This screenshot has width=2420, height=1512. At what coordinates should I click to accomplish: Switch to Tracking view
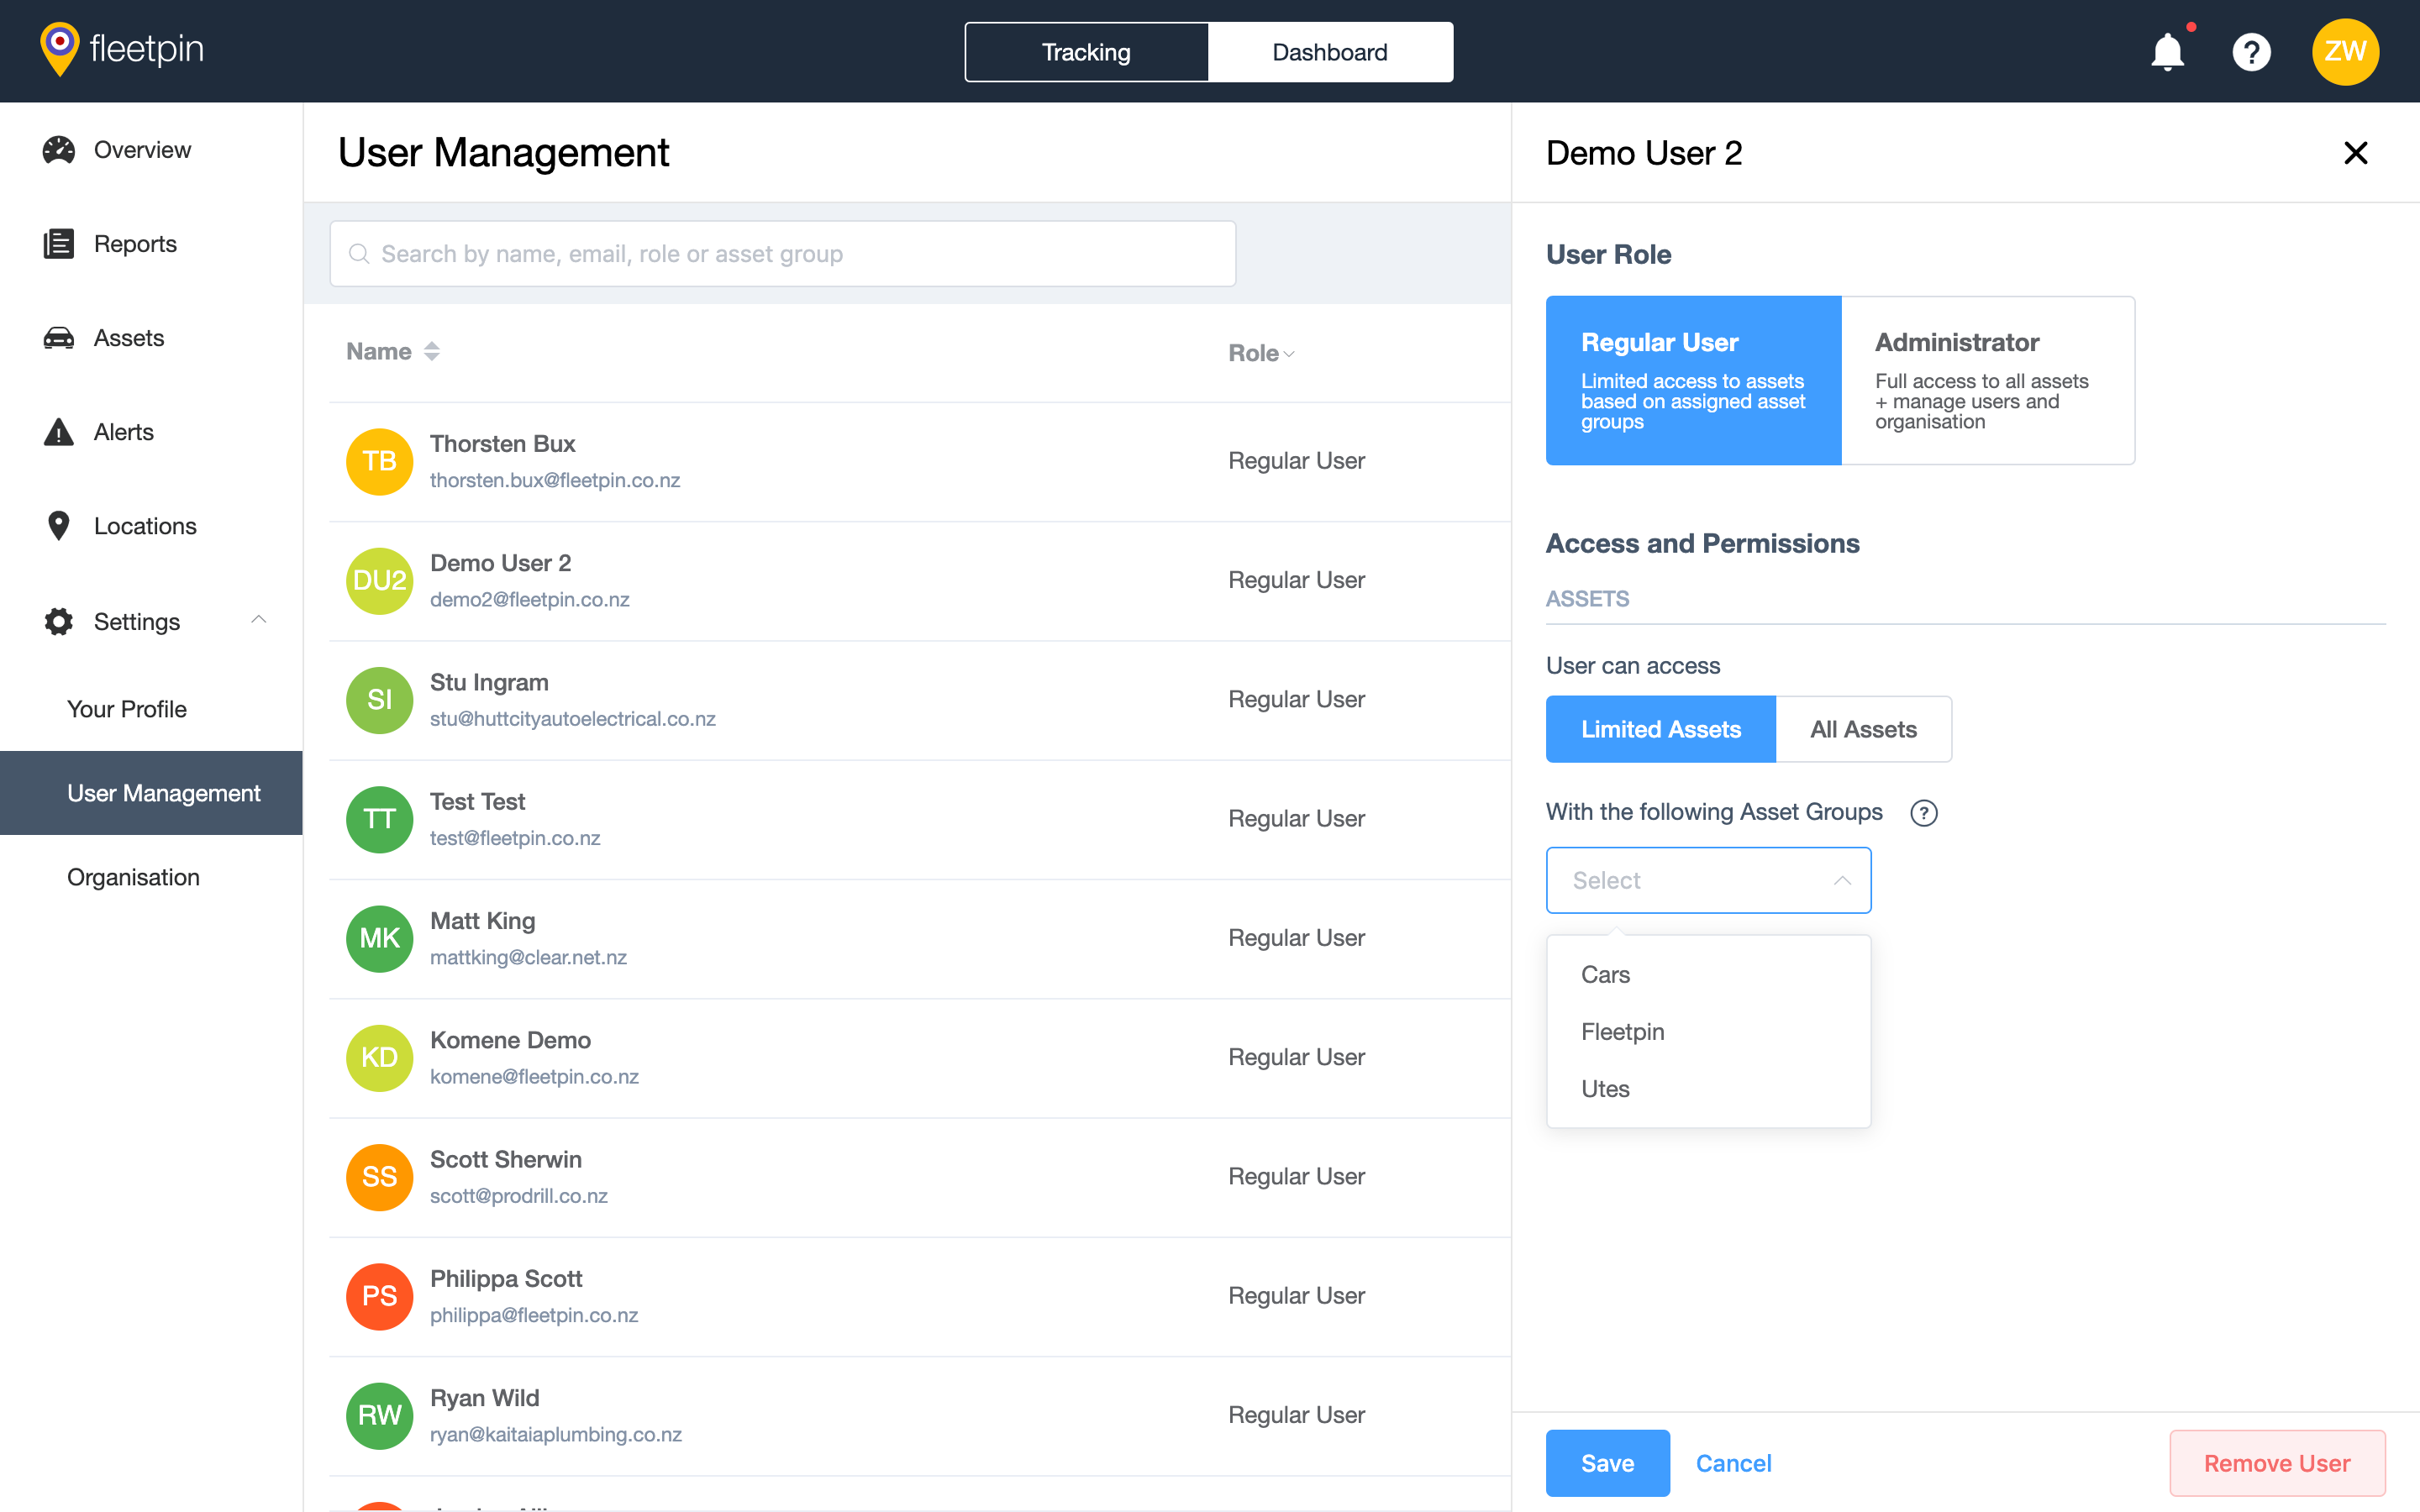tap(1087, 52)
